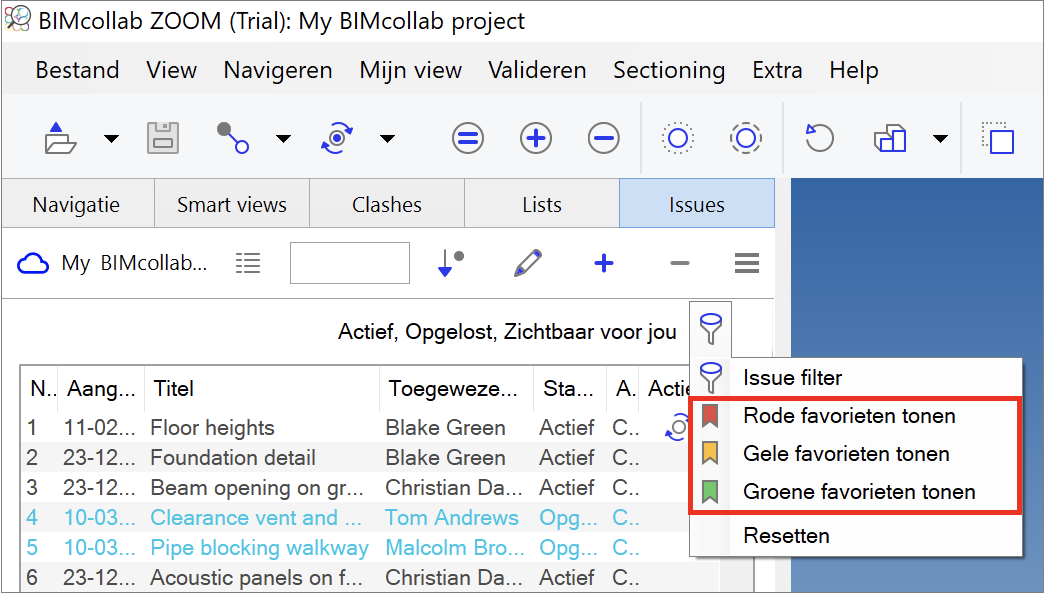Expand the orbit navigation dropdown arrow
The height and width of the screenshot is (594, 1044).
pos(388,139)
